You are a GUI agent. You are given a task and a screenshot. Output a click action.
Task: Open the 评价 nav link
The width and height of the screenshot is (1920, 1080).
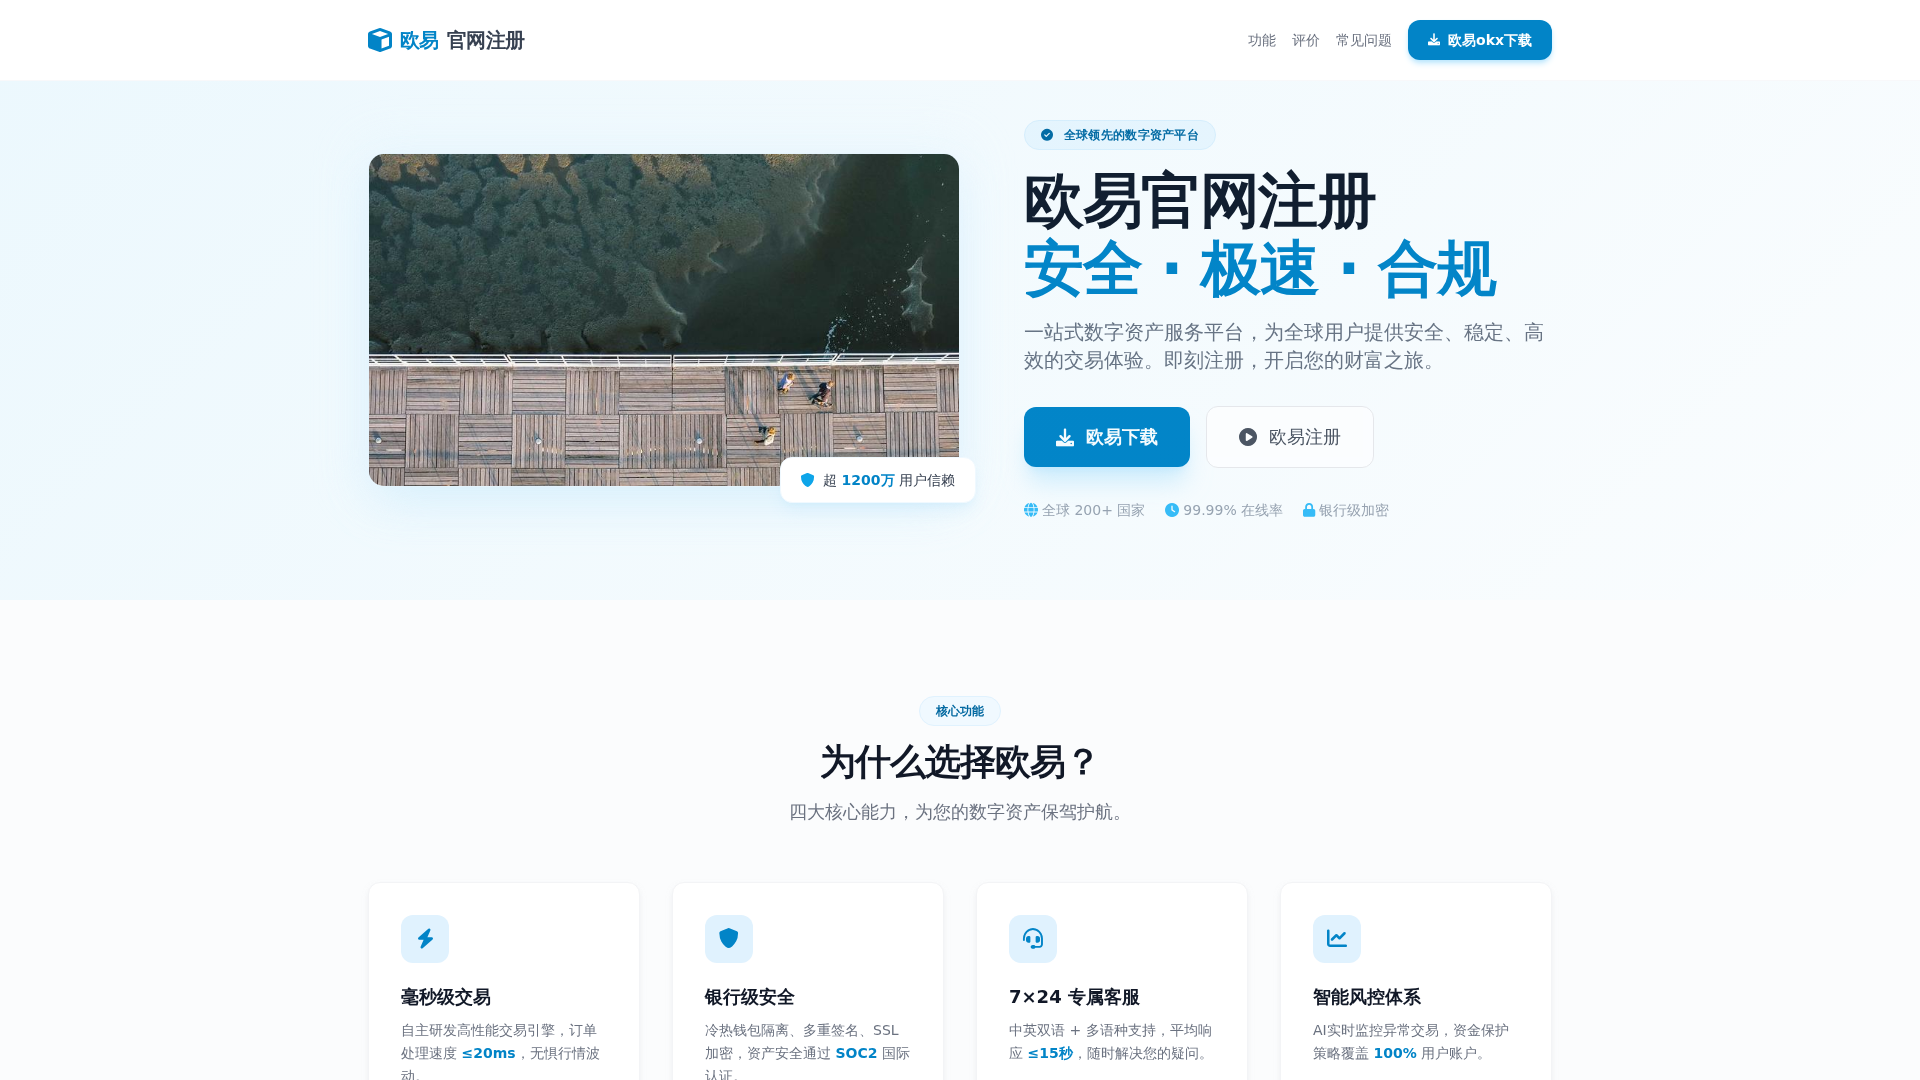pos(1306,40)
